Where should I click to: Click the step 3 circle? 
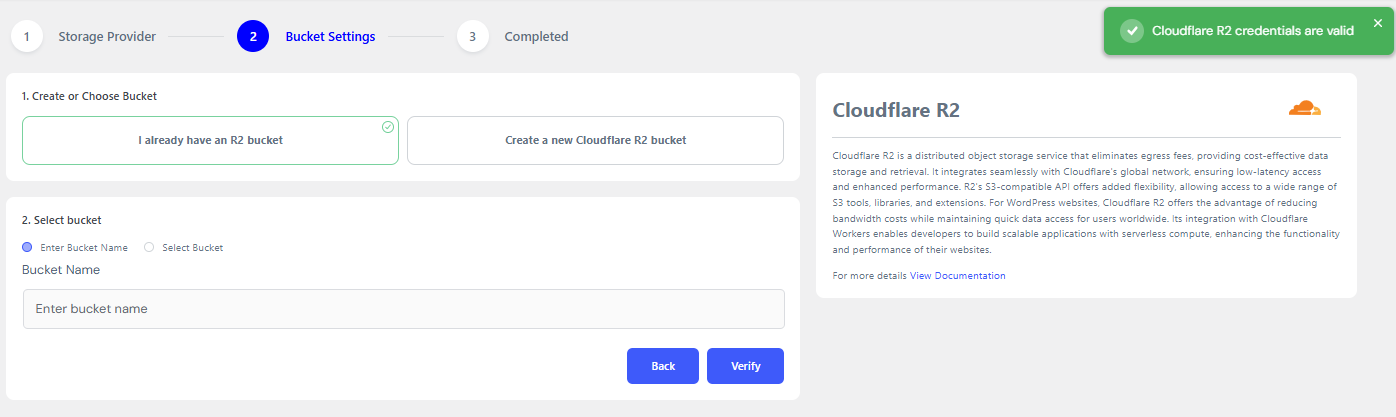(472, 37)
